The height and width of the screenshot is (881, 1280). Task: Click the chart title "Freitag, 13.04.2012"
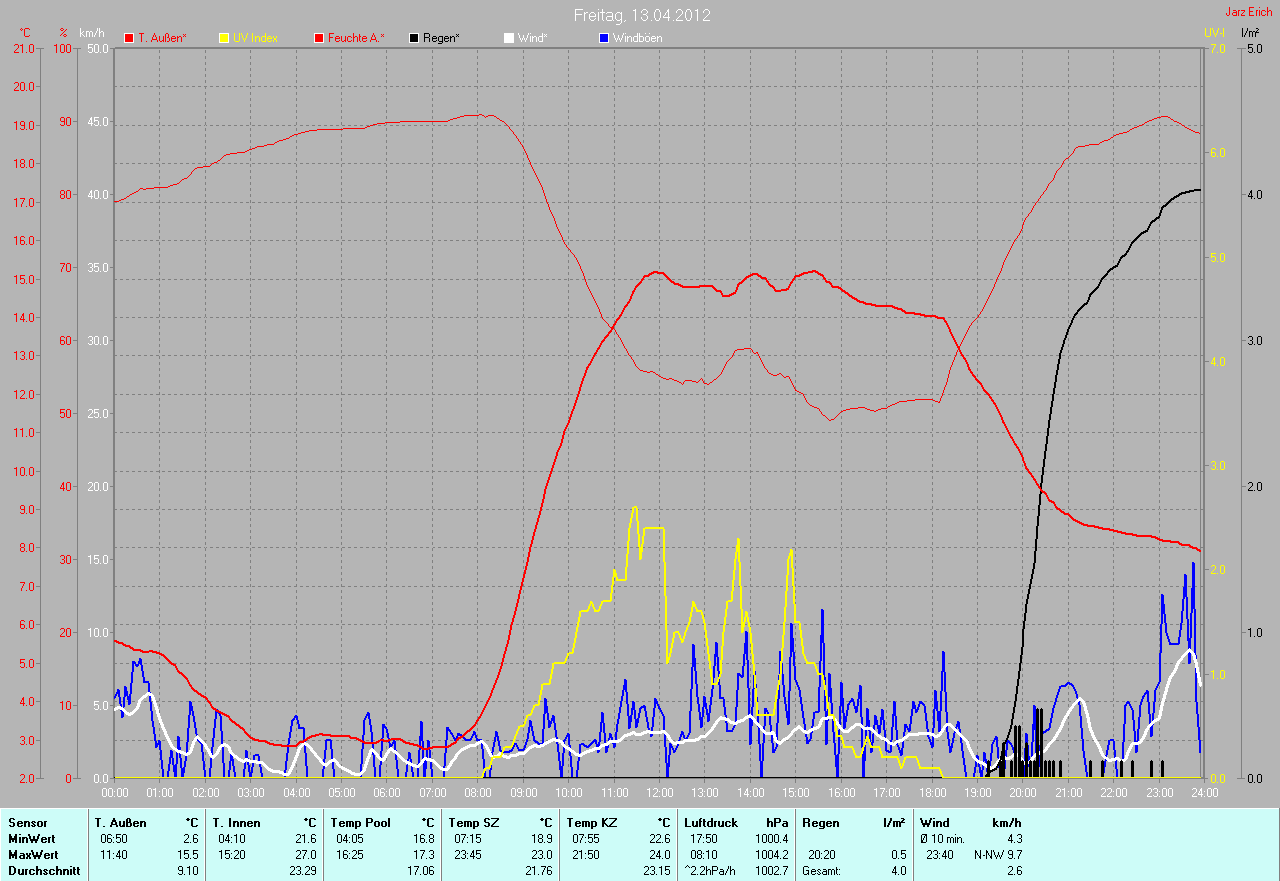click(642, 15)
